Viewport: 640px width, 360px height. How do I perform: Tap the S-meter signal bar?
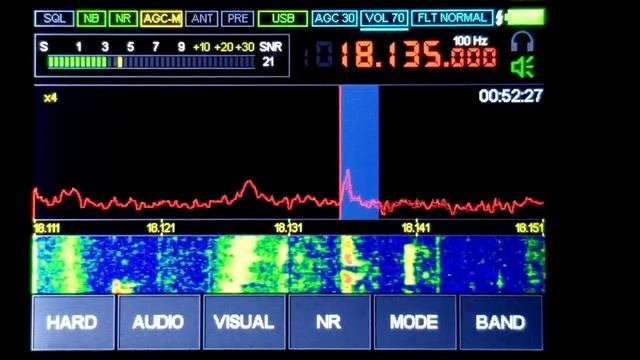(x=151, y=62)
